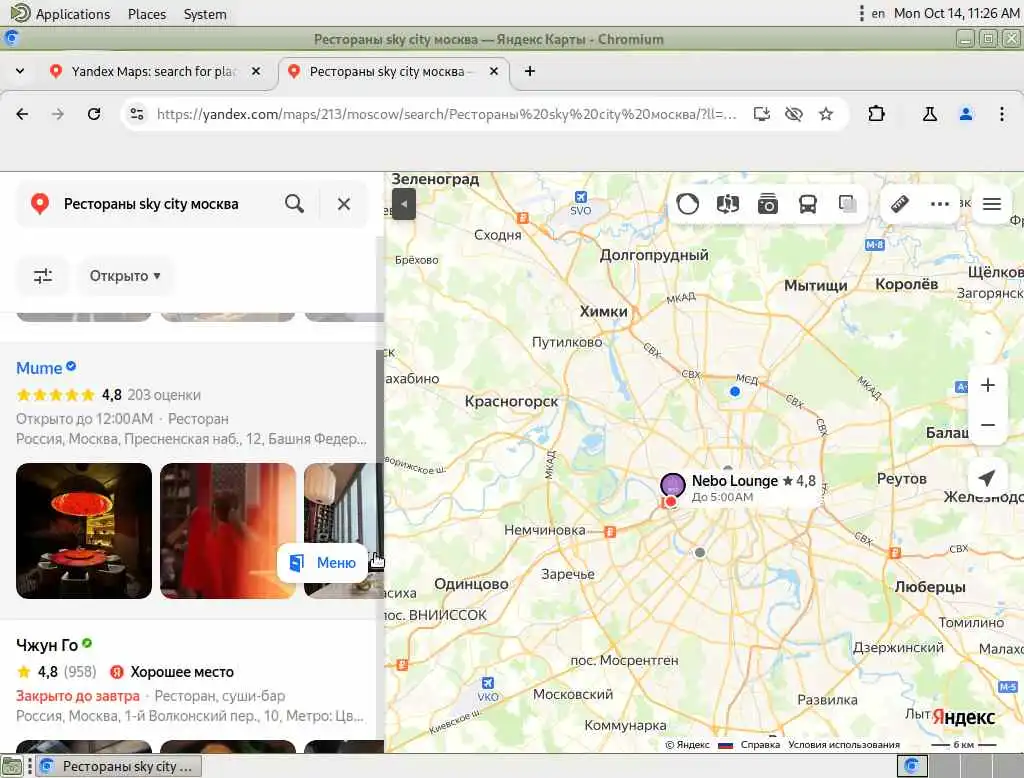Click the clock Mon Oct 14
The height and width of the screenshot is (778, 1024).
956,13
